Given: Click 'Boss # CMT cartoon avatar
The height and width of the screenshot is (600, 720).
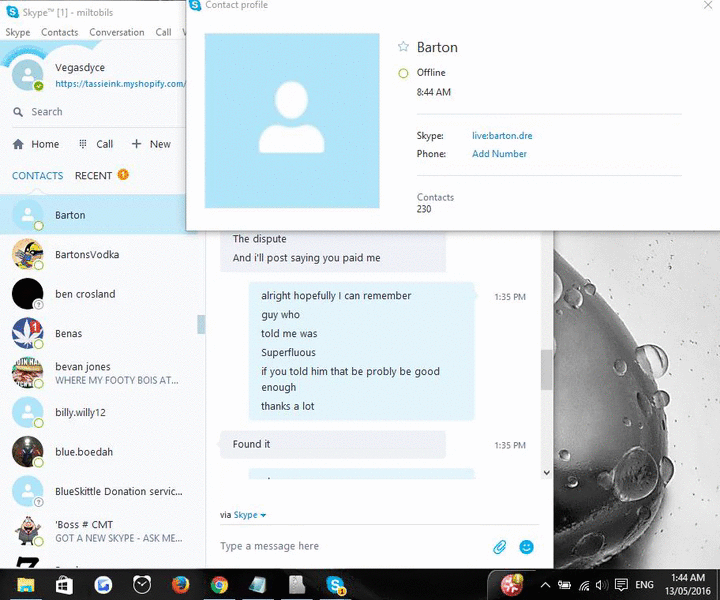Looking at the screenshot, I should [28, 531].
